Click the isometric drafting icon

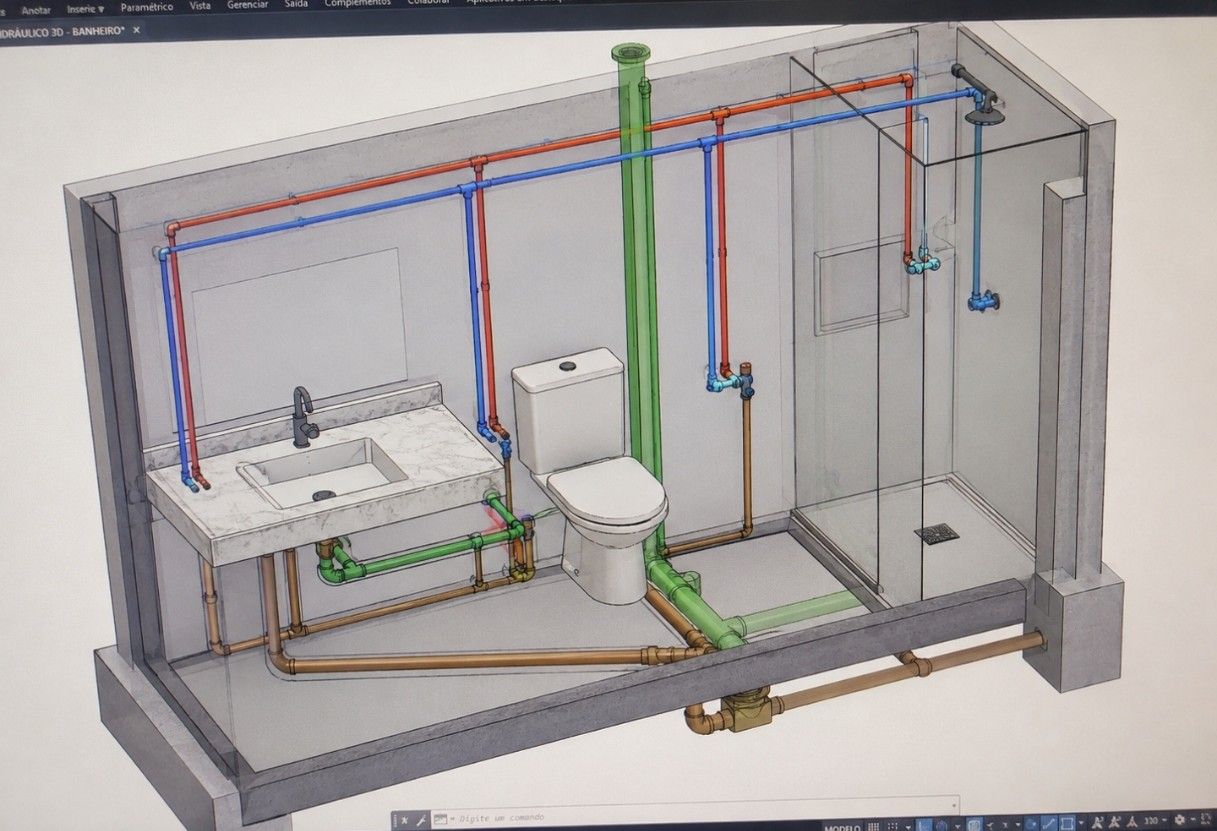tap(975, 826)
